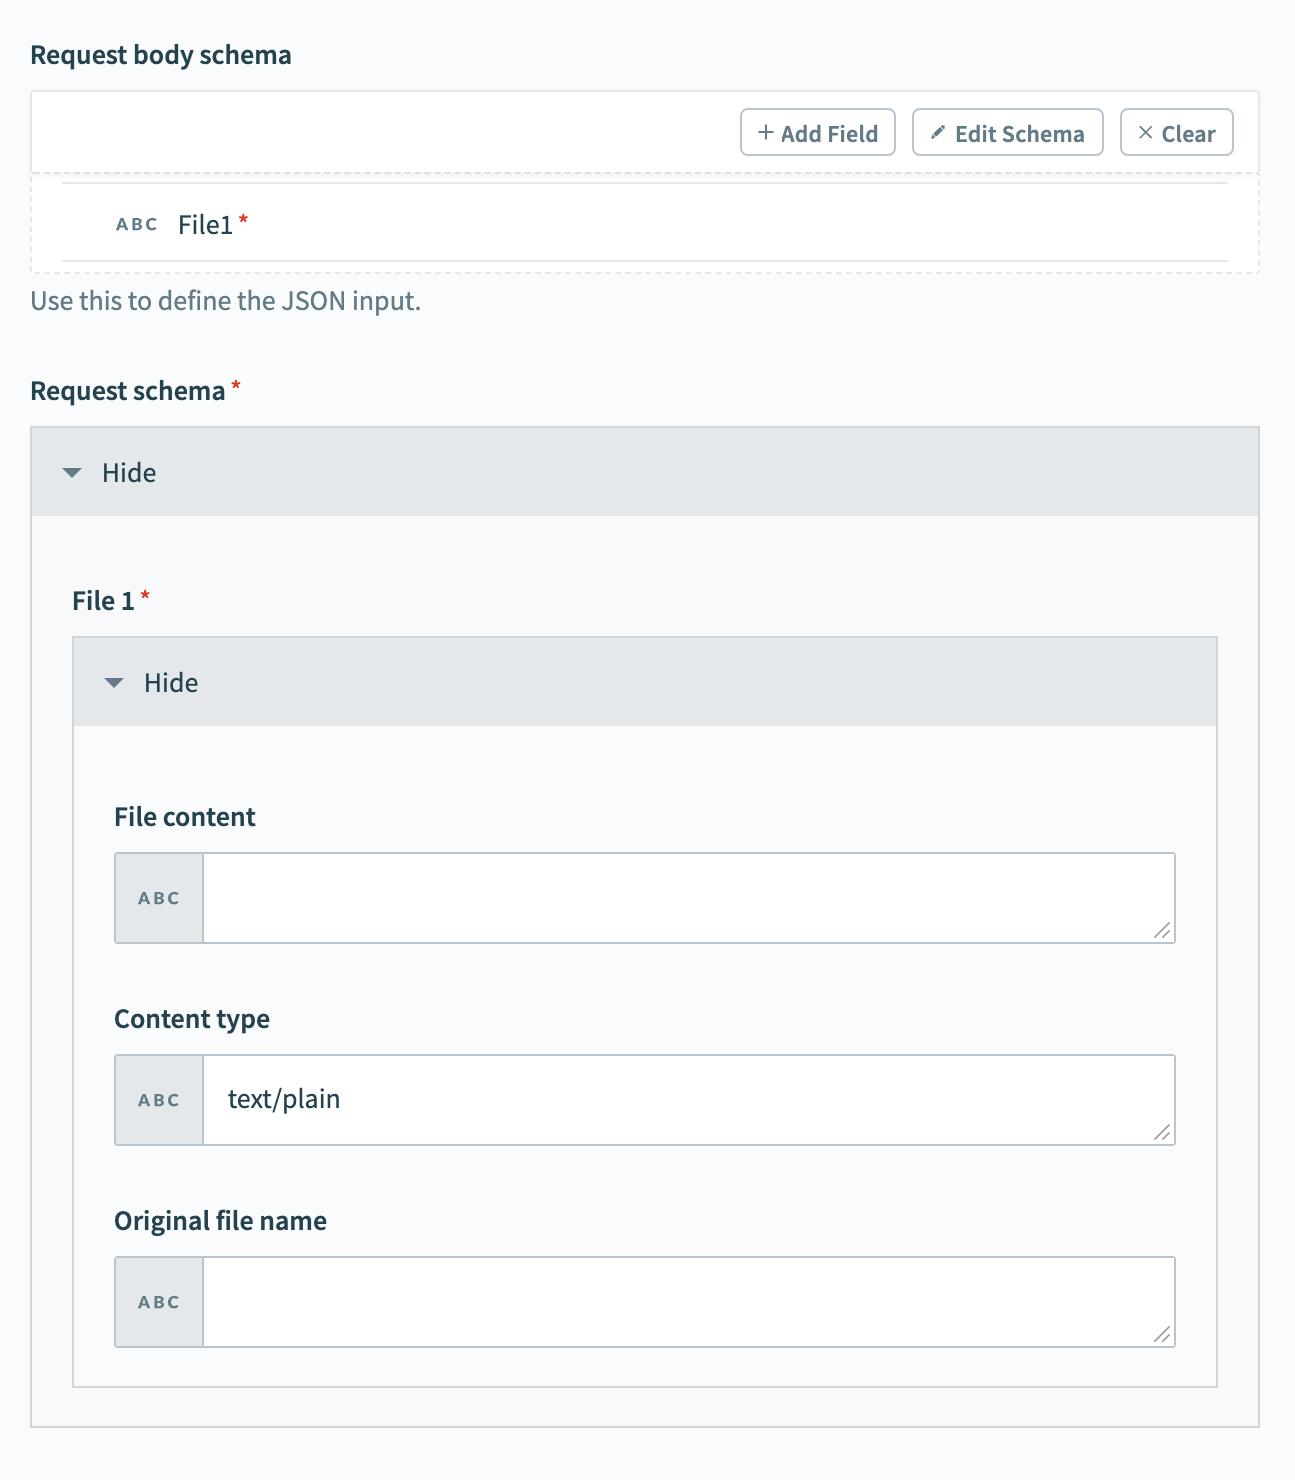Click the ABC badge of Content type
The width and height of the screenshot is (1295, 1480).
pos(159,1100)
